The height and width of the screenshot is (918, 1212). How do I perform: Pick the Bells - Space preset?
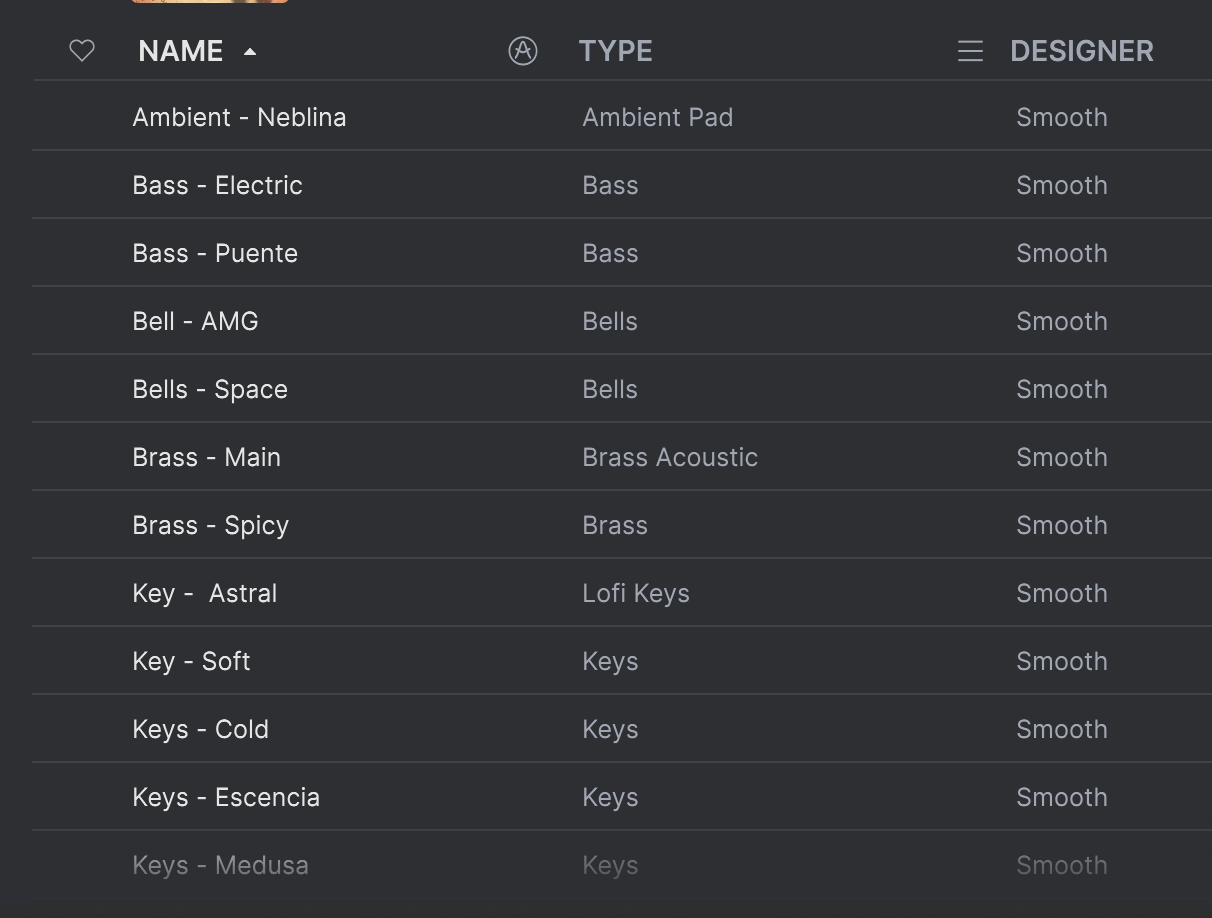click(210, 389)
